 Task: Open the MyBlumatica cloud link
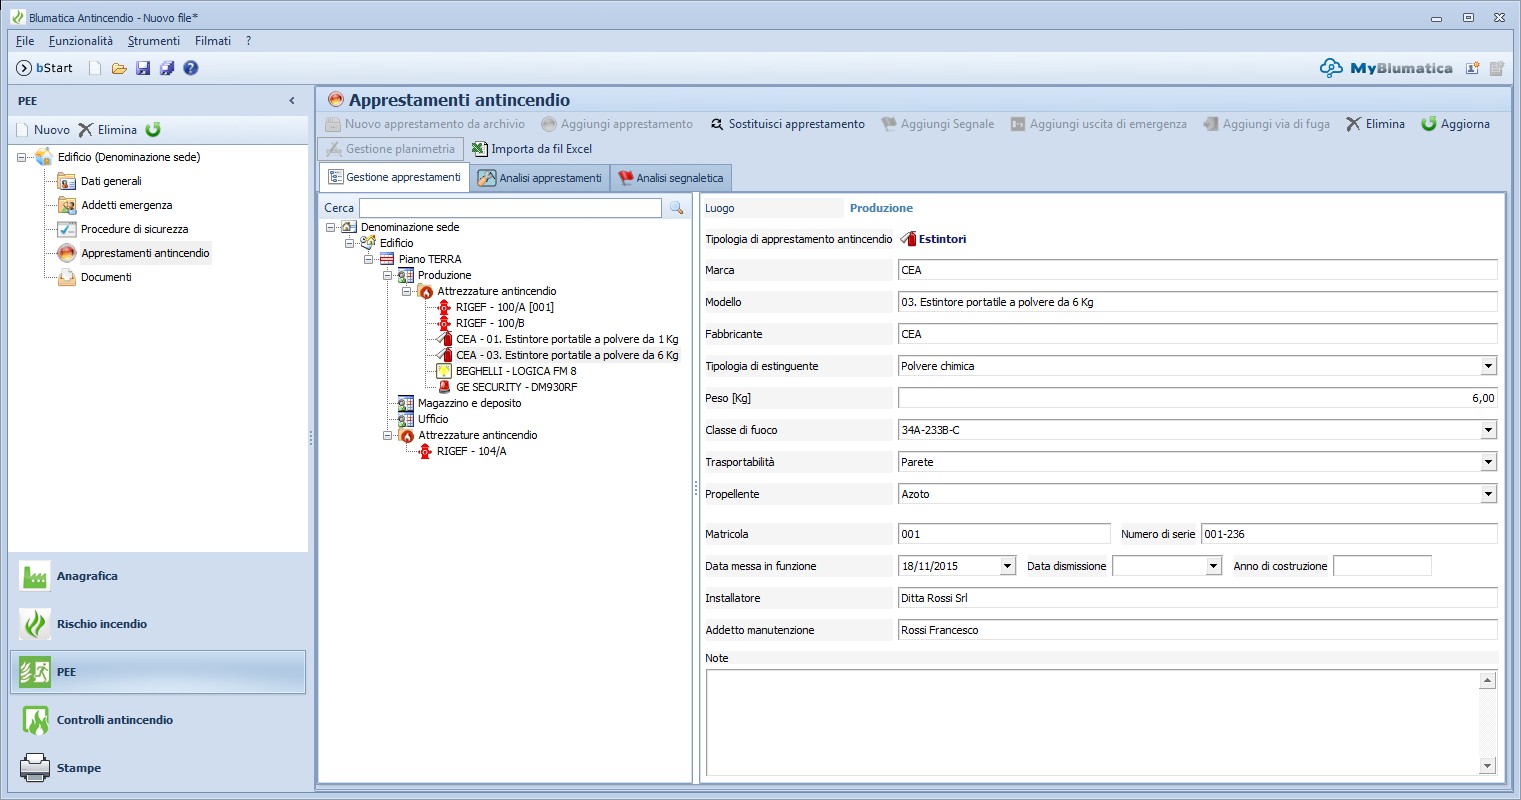(1386, 68)
